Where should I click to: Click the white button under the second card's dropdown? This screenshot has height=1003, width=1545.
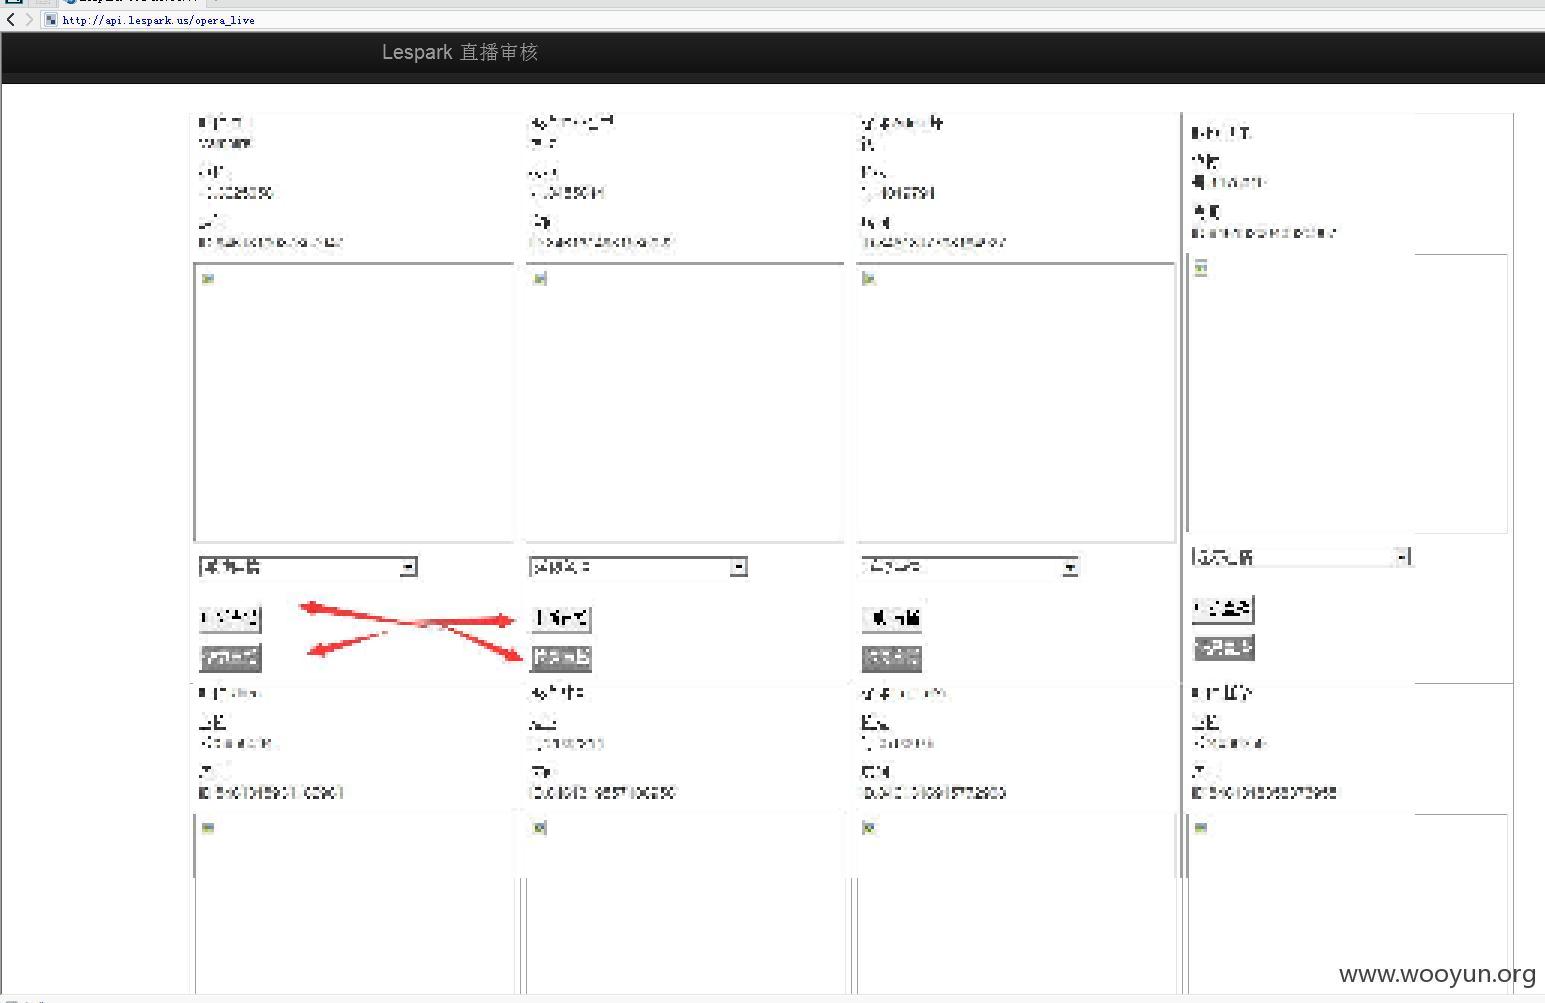pos(561,619)
